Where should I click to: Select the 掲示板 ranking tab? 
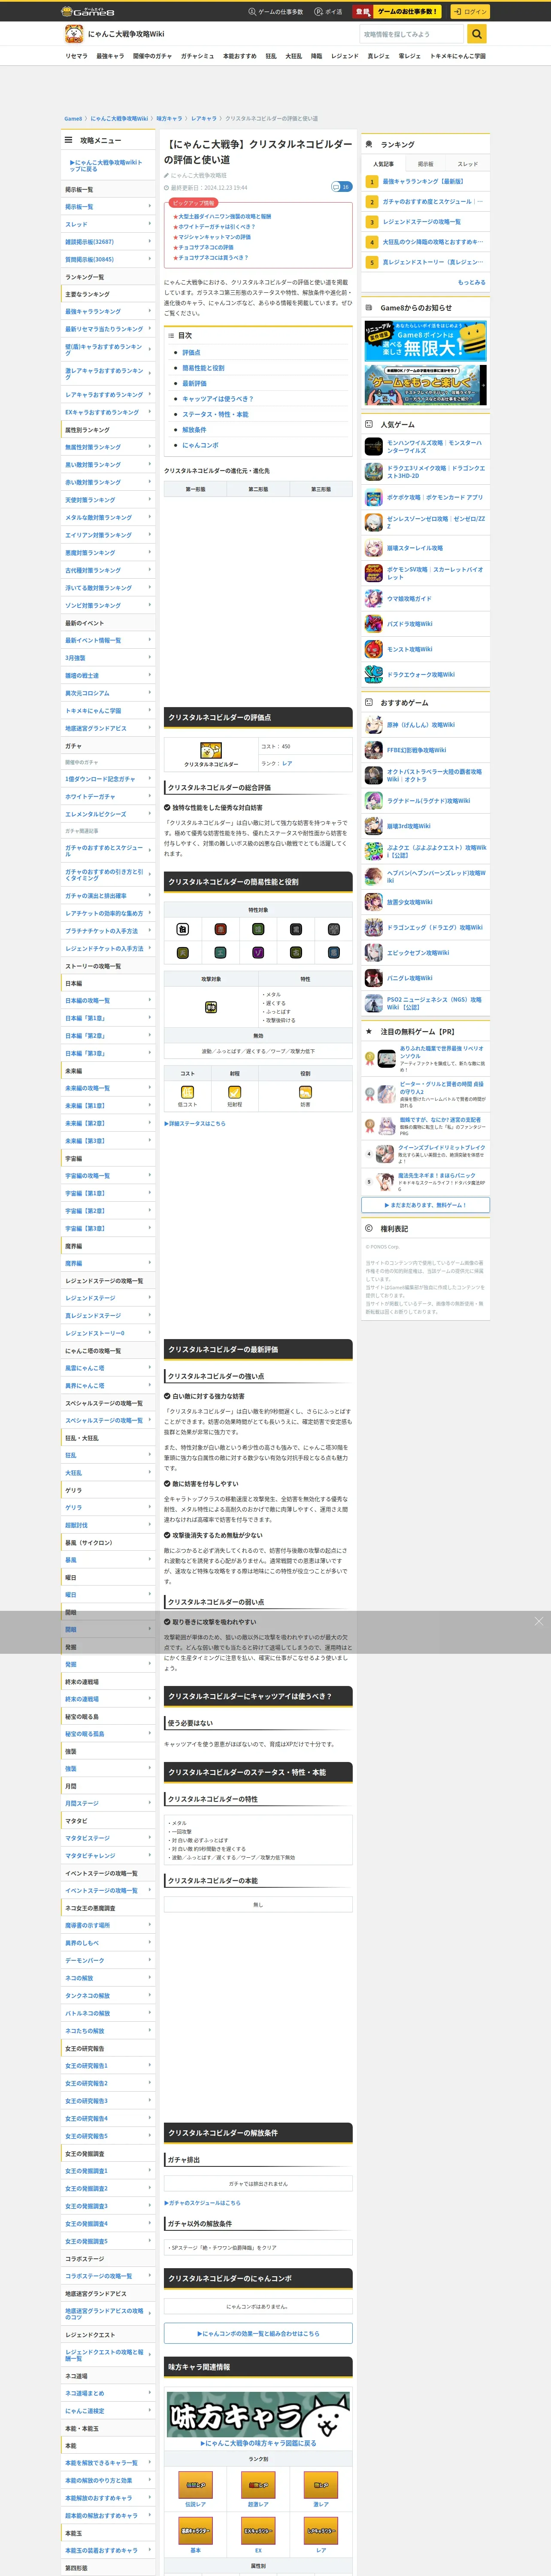(x=426, y=164)
